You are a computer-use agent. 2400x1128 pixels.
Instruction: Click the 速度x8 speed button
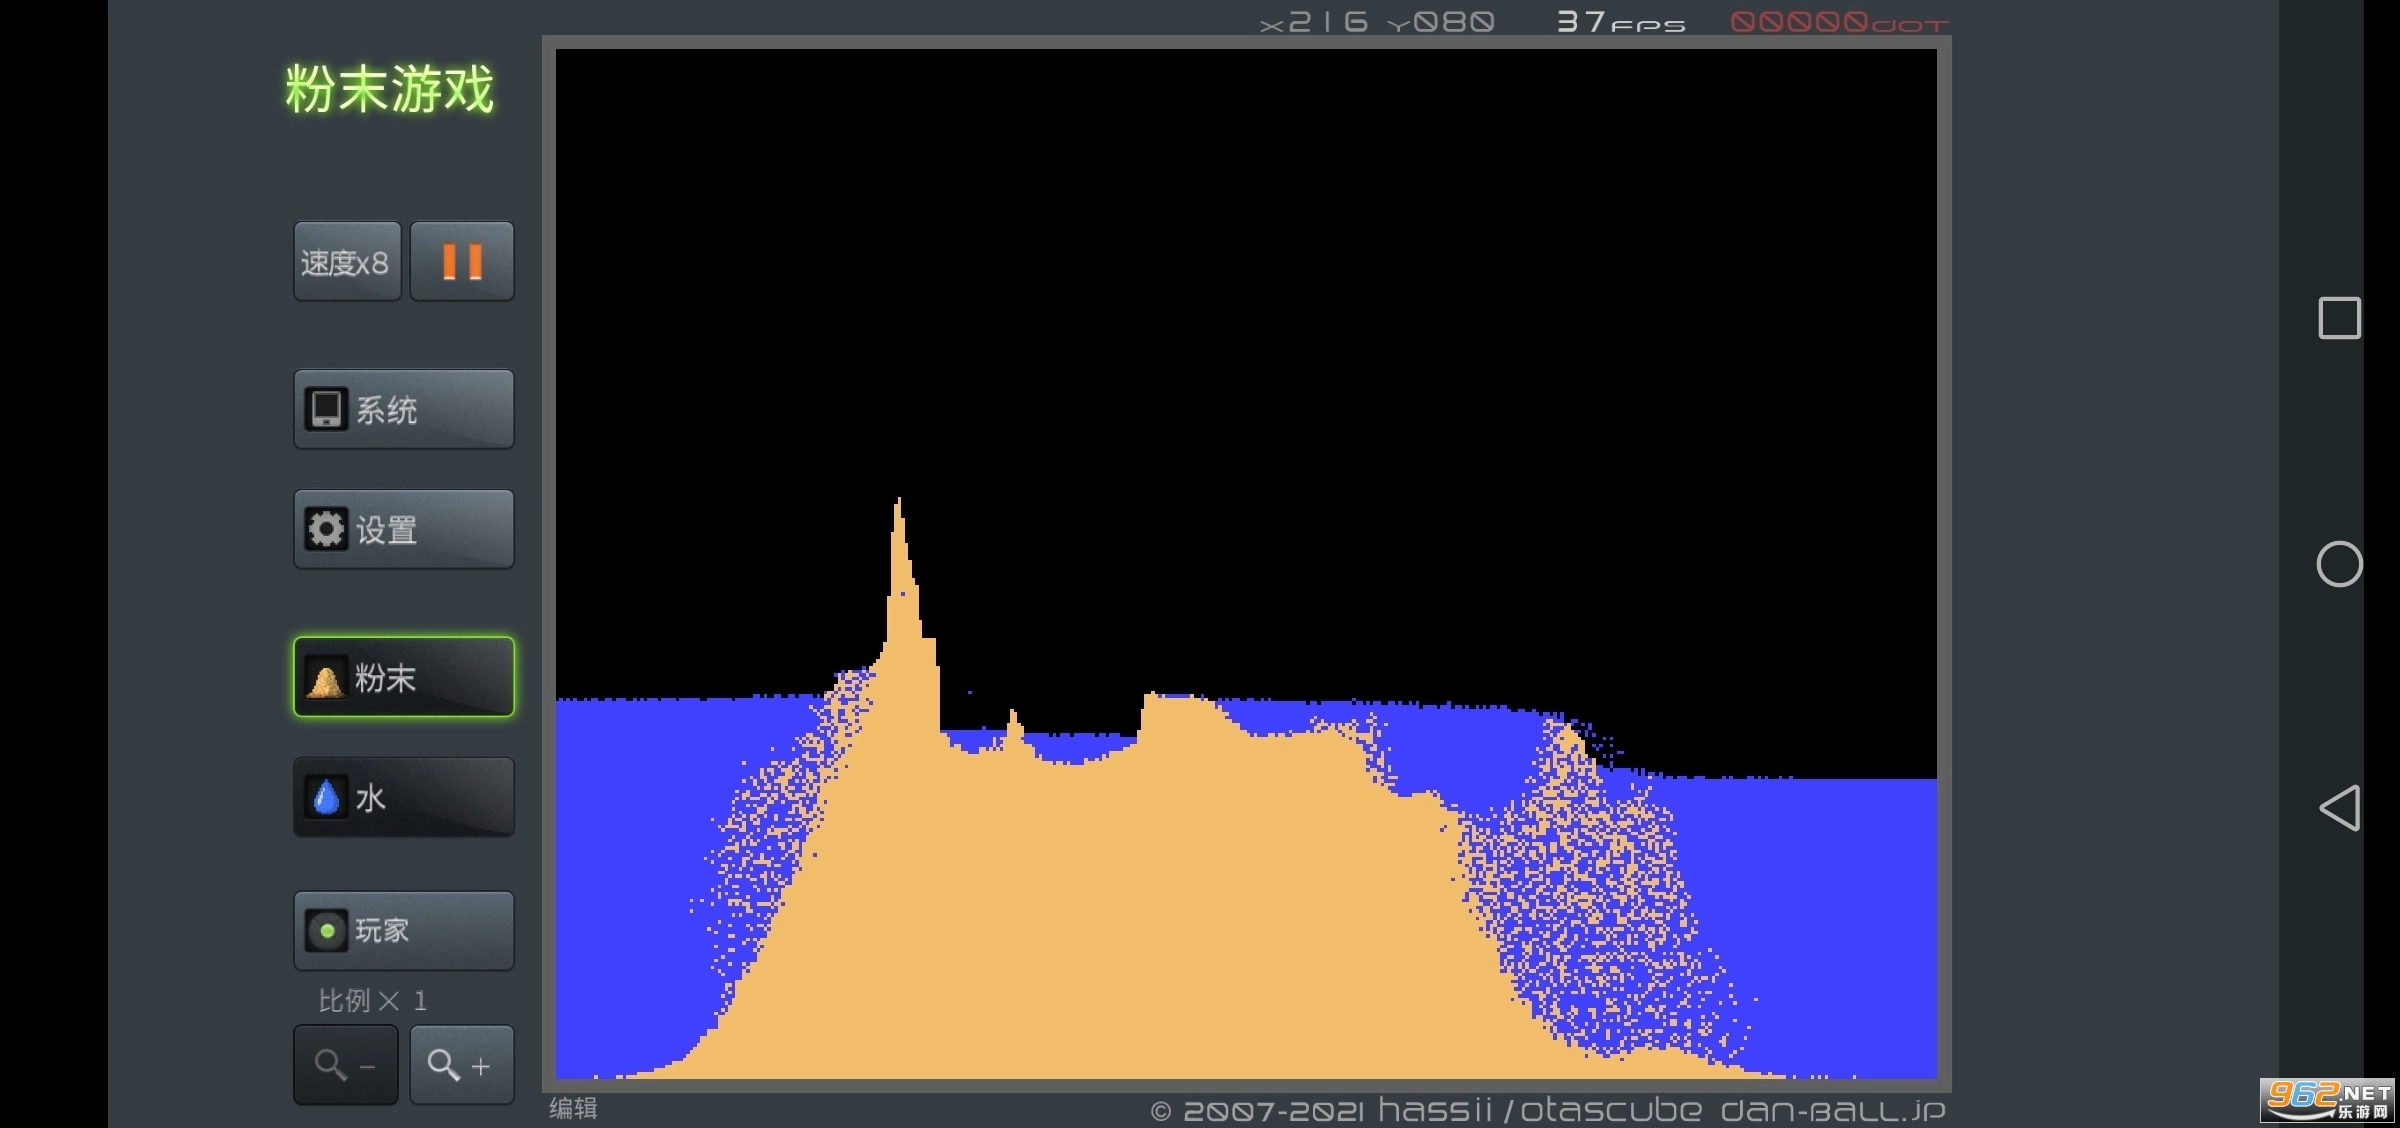346,262
